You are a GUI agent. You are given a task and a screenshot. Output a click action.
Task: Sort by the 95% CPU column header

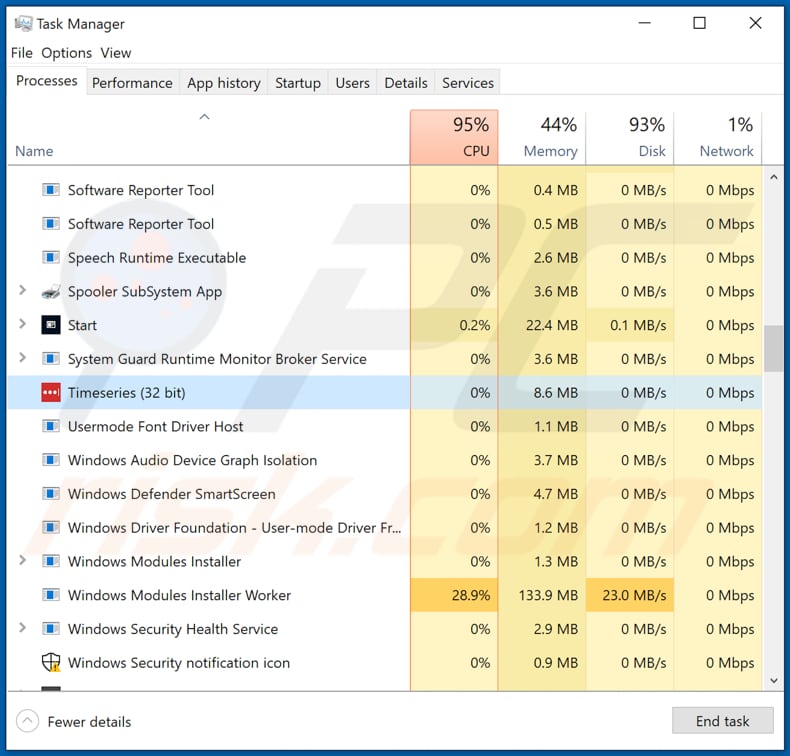[x=454, y=137]
